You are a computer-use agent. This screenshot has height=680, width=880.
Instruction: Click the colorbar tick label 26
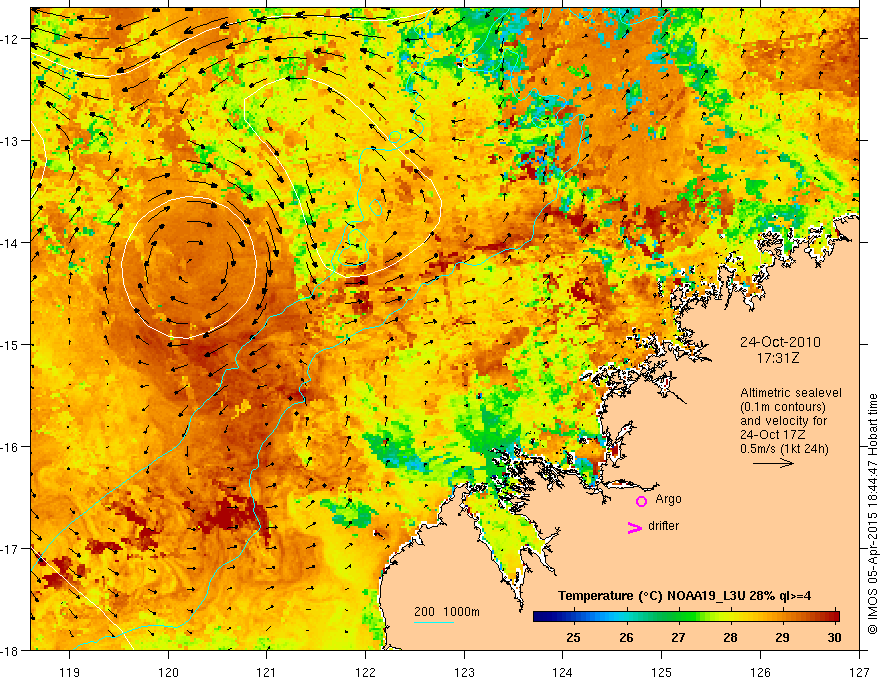(x=626, y=637)
